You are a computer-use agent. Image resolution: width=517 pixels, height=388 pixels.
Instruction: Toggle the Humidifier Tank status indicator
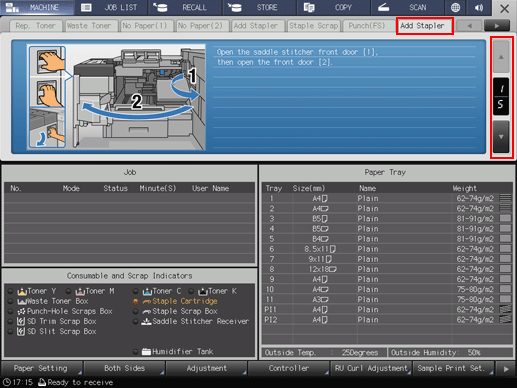tap(135, 351)
